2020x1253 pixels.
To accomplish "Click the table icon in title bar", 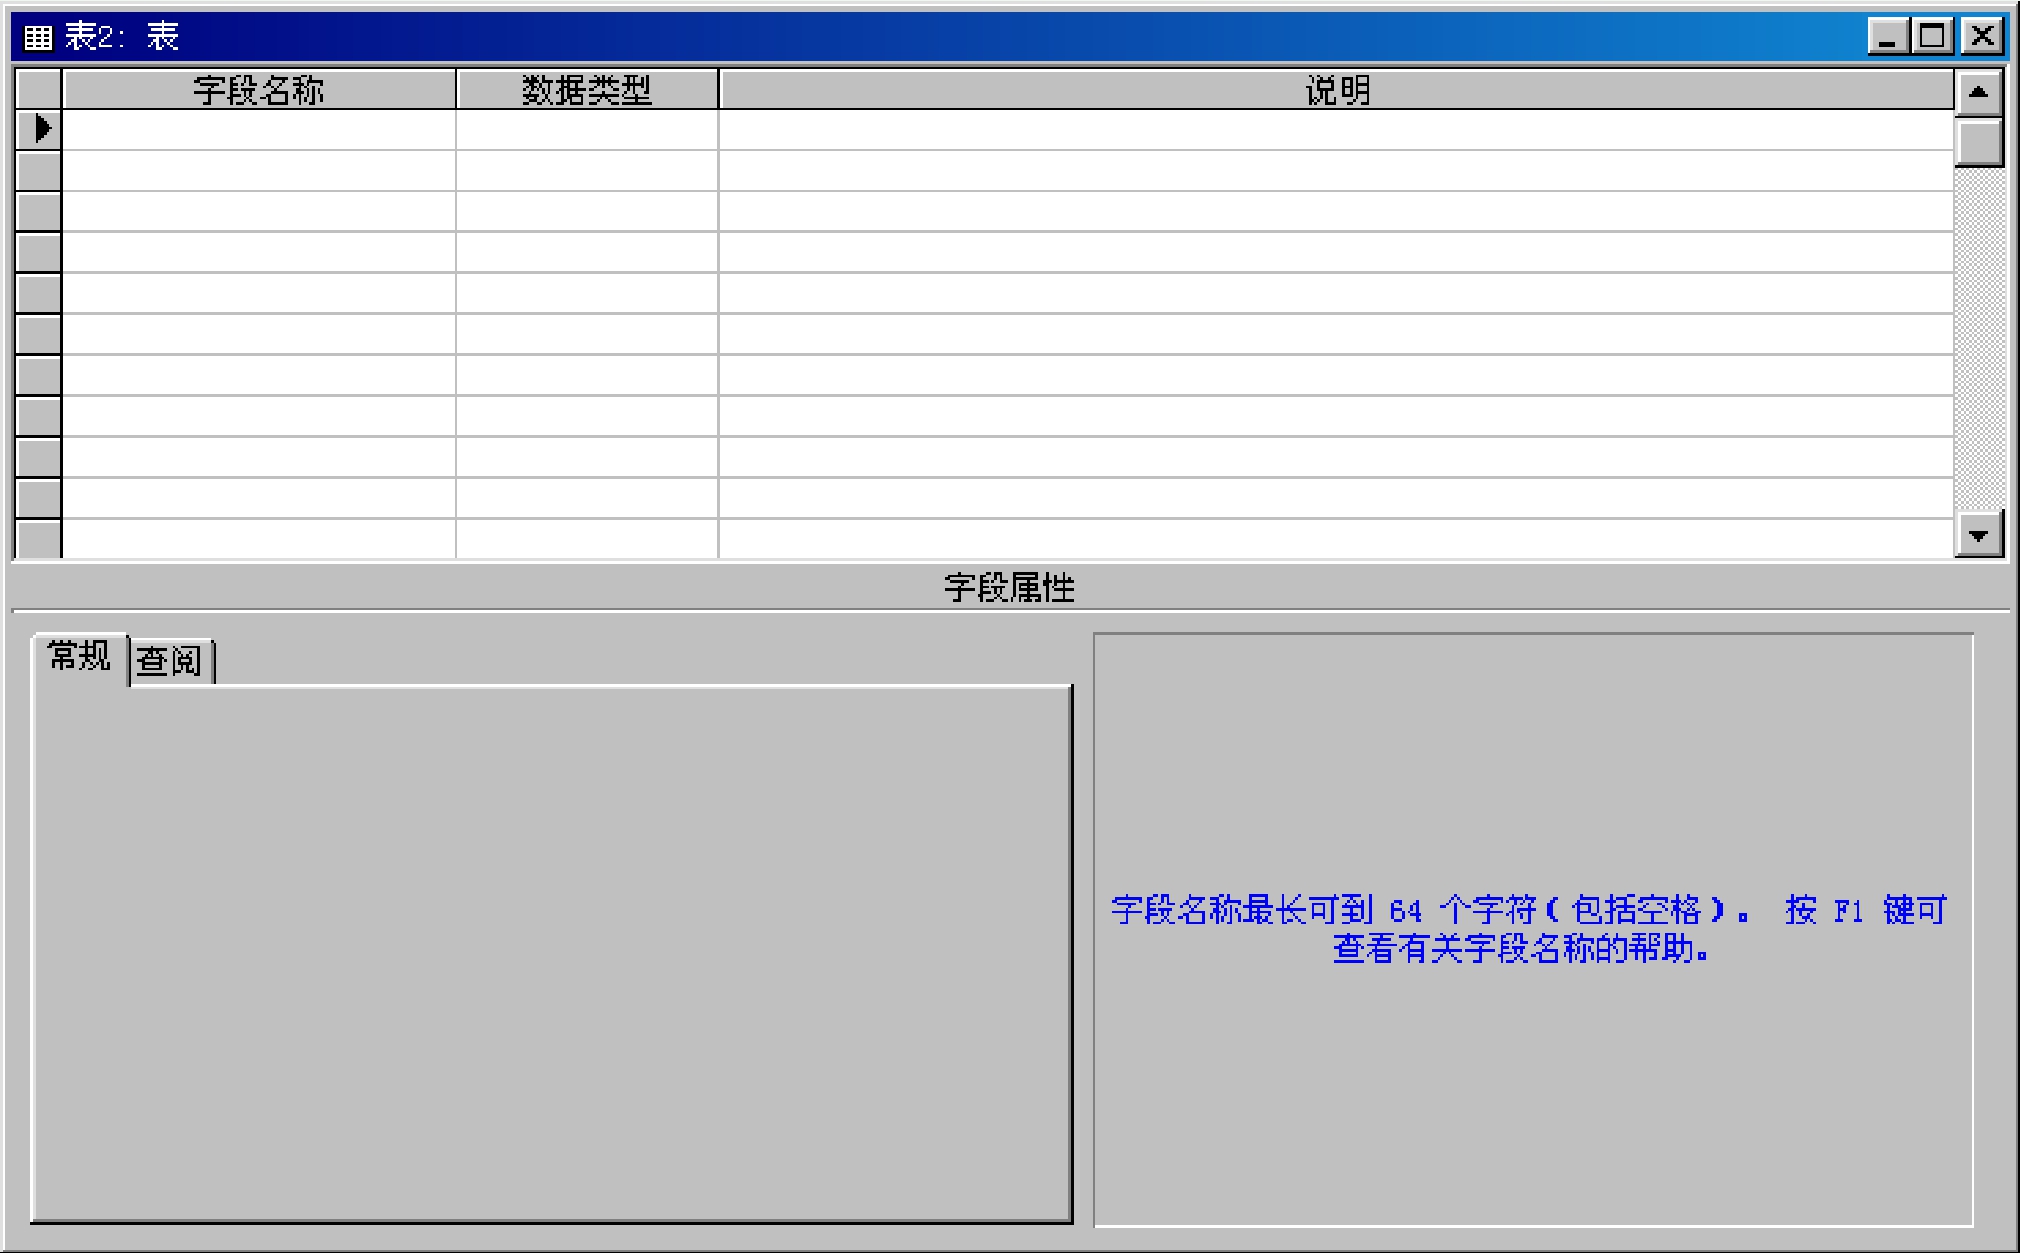I will tap(38, 38).
